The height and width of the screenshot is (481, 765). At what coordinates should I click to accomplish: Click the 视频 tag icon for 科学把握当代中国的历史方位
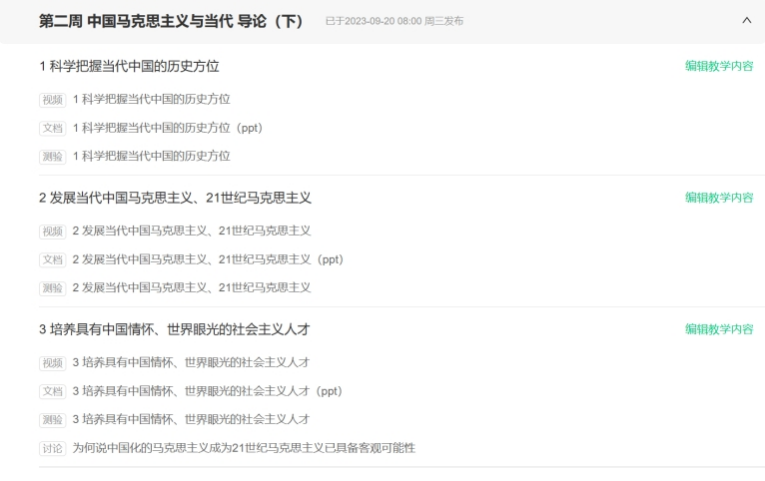pyautogui.click(x=52, y=100)
